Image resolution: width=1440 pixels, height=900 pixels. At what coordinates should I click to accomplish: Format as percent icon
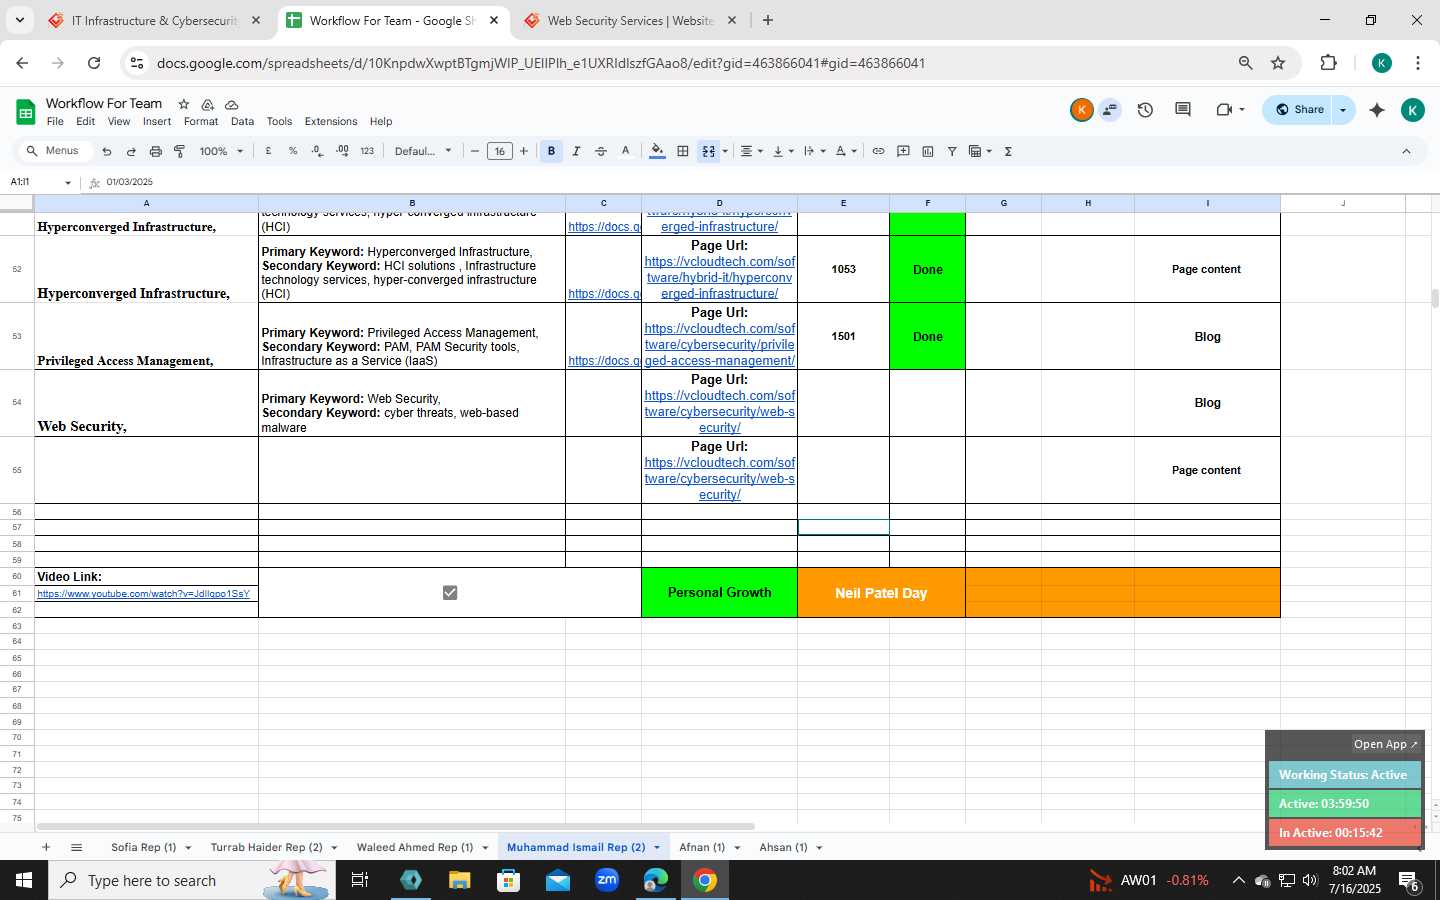click(293, 151)
